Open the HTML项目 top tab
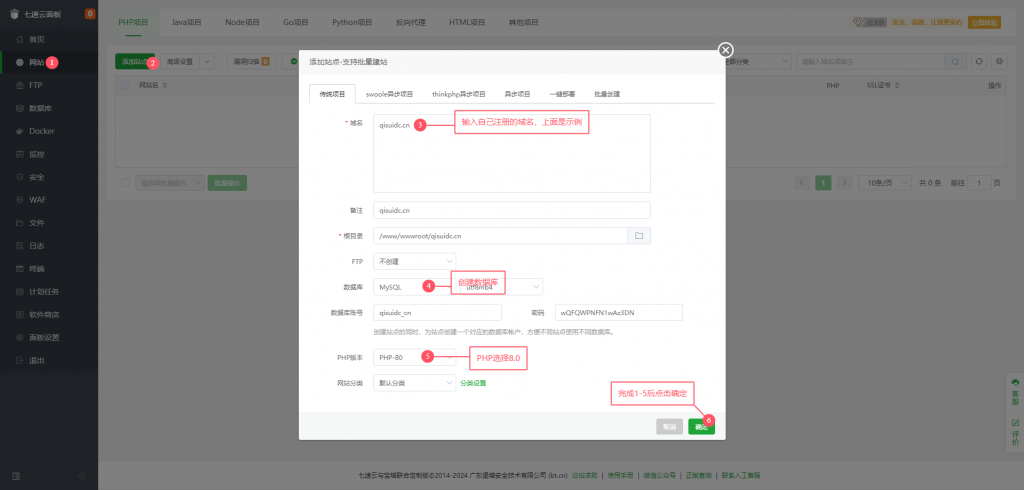This screenshot has height=490, width=1024. point(467,22)
